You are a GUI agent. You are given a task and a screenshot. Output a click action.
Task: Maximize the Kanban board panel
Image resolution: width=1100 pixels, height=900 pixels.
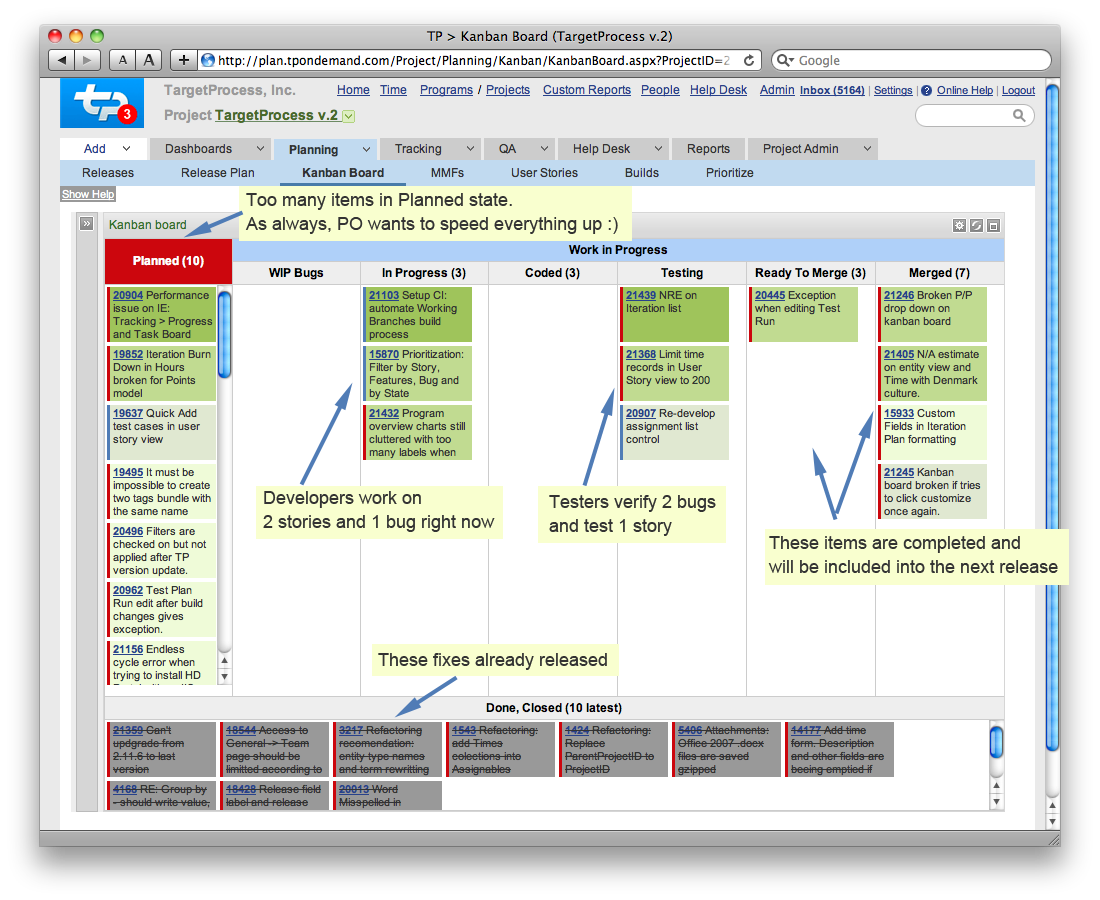(x=993, y=225)
